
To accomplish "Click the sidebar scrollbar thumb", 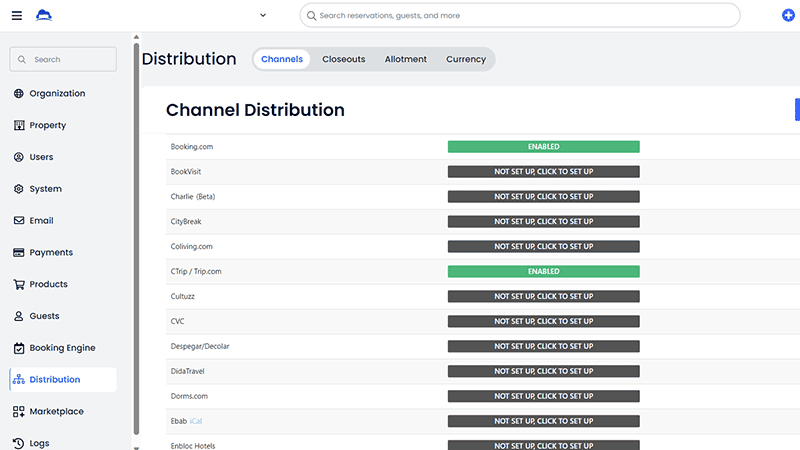I will coord(136,239).
